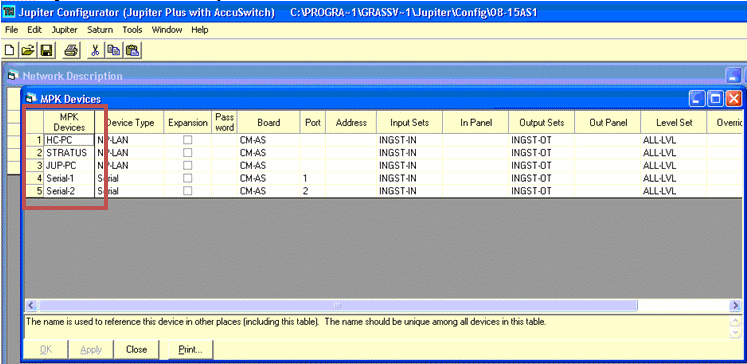Select row number 1 header
The width and height of the screenshot is (747, 364).
coord(34,141)
